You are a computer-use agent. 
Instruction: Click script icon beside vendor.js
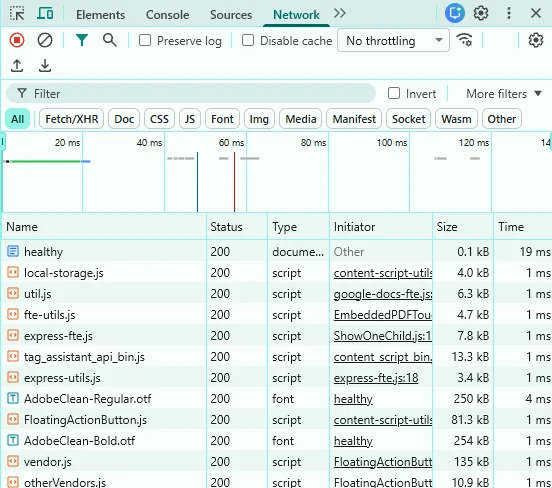[13, 461]
